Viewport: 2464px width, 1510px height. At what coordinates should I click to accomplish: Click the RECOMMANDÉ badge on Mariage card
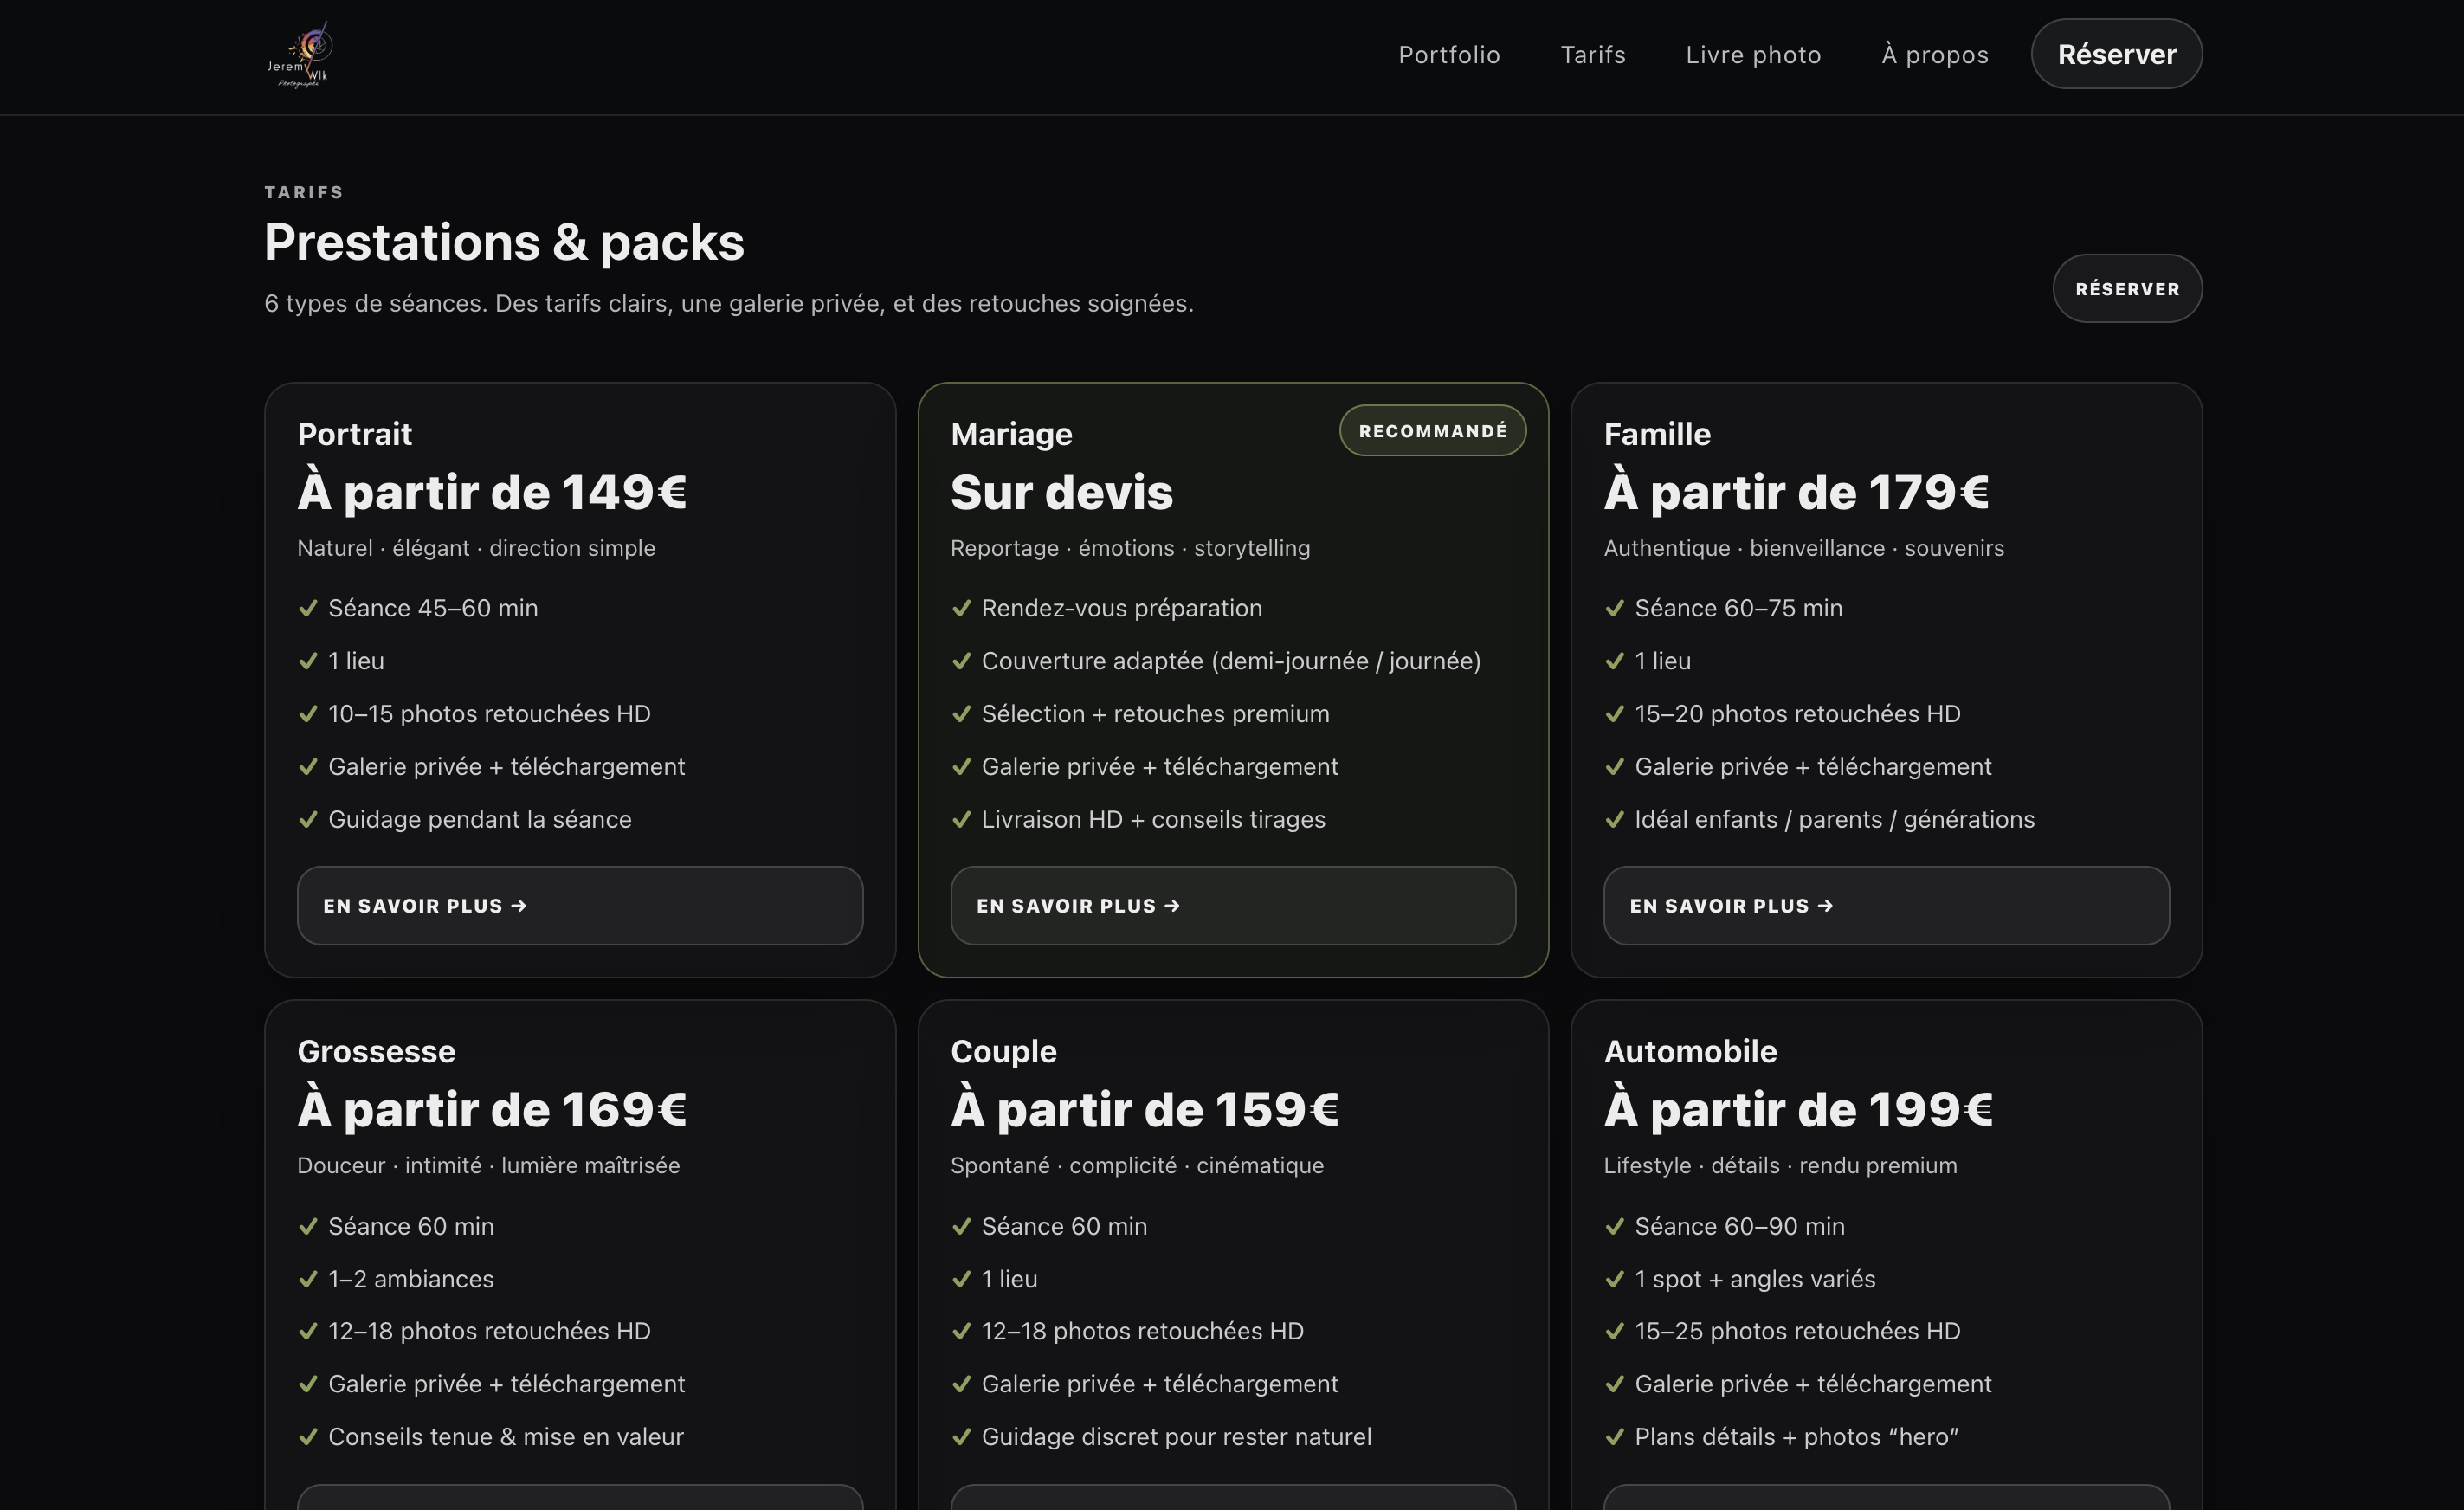pos(1432,431)
